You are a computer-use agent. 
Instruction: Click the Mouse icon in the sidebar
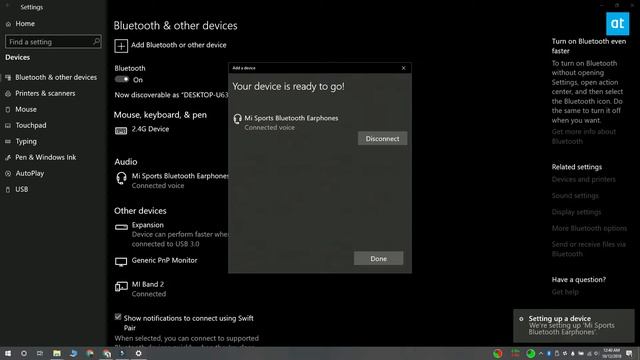(x=8, y=109)
